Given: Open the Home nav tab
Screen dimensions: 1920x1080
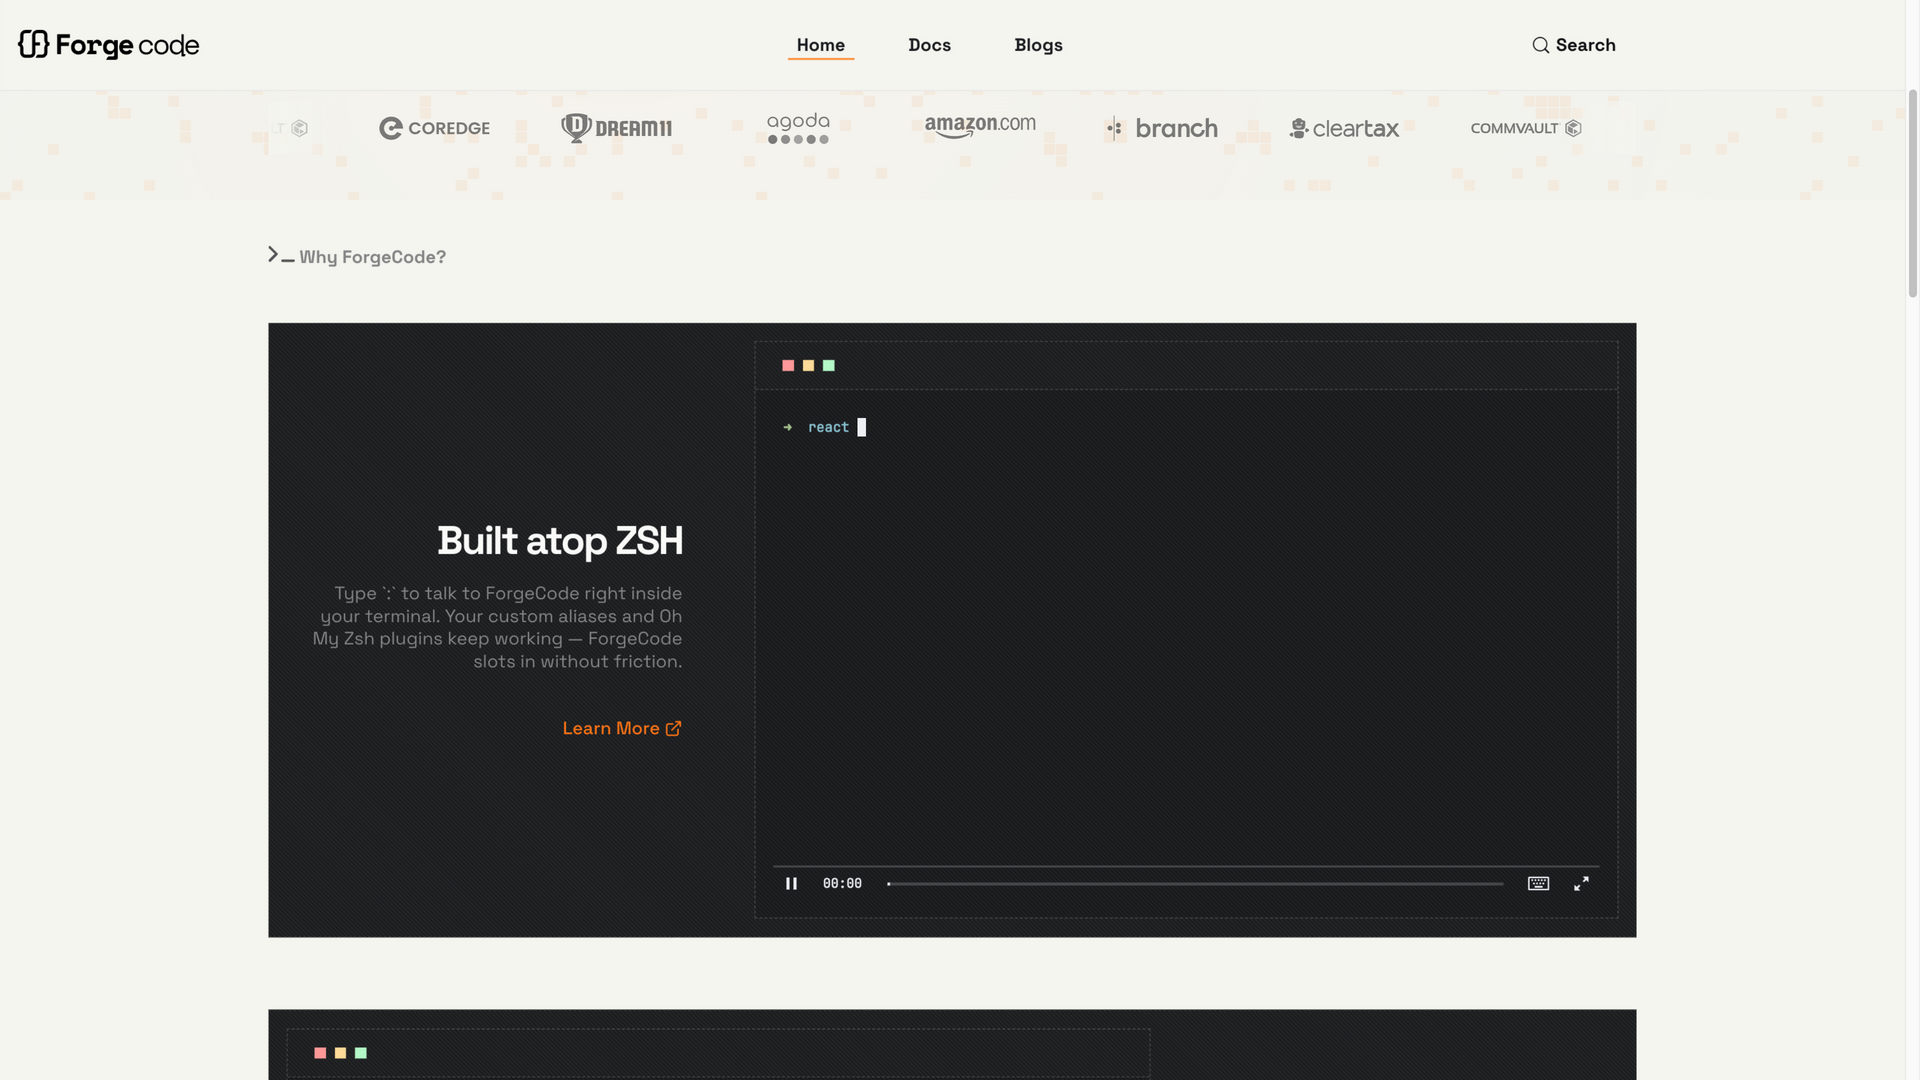Looking at the screenshot, I should pyautogui.click(x=820, y=45).
